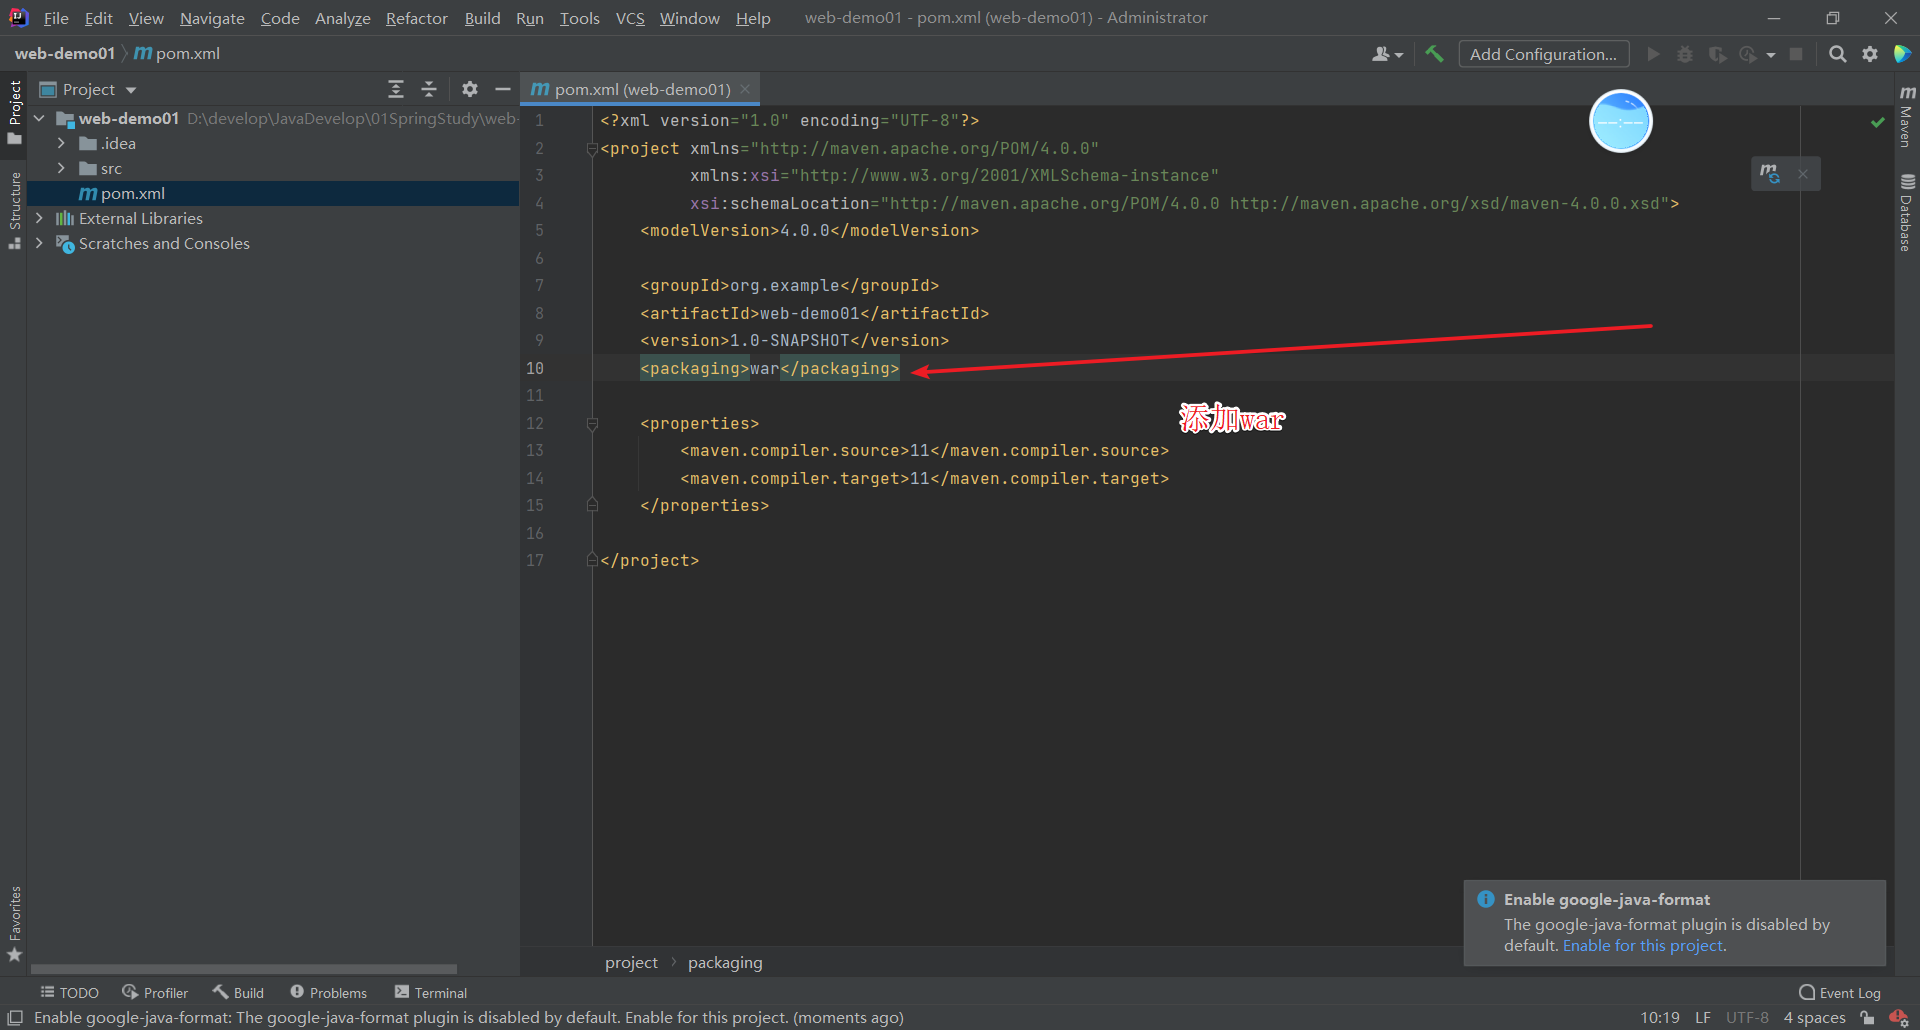Screen dimensions: 1920x1030
Task: Open the File menu
Action: 56,18
